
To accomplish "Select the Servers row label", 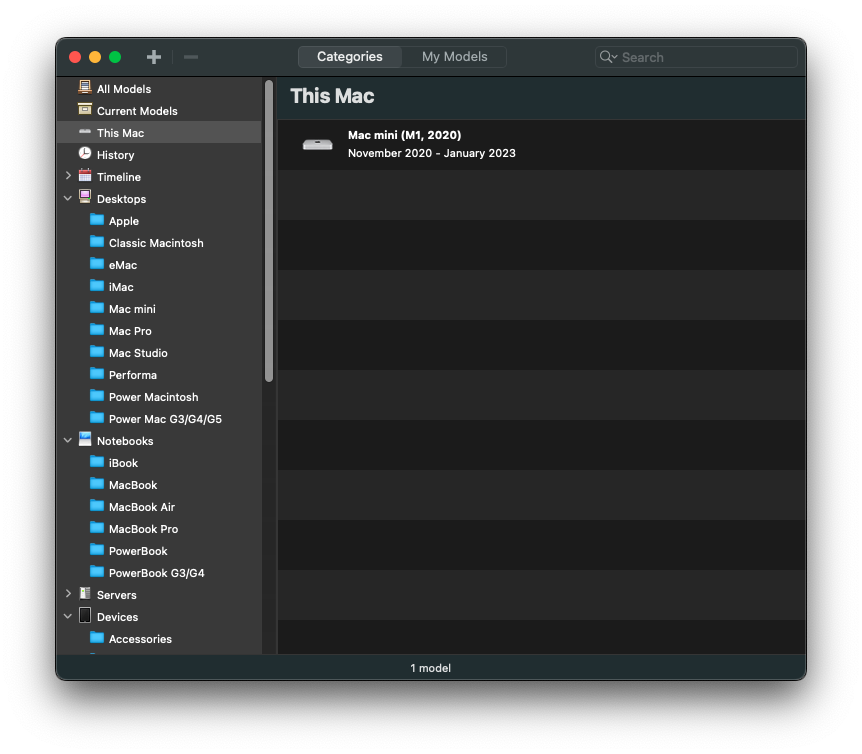I will [117, 595].
